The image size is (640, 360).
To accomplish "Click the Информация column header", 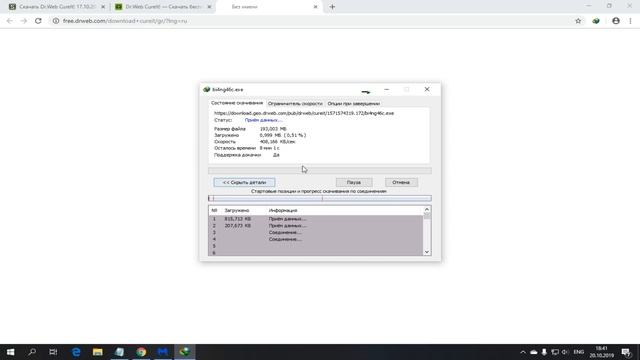I will 283,210.
